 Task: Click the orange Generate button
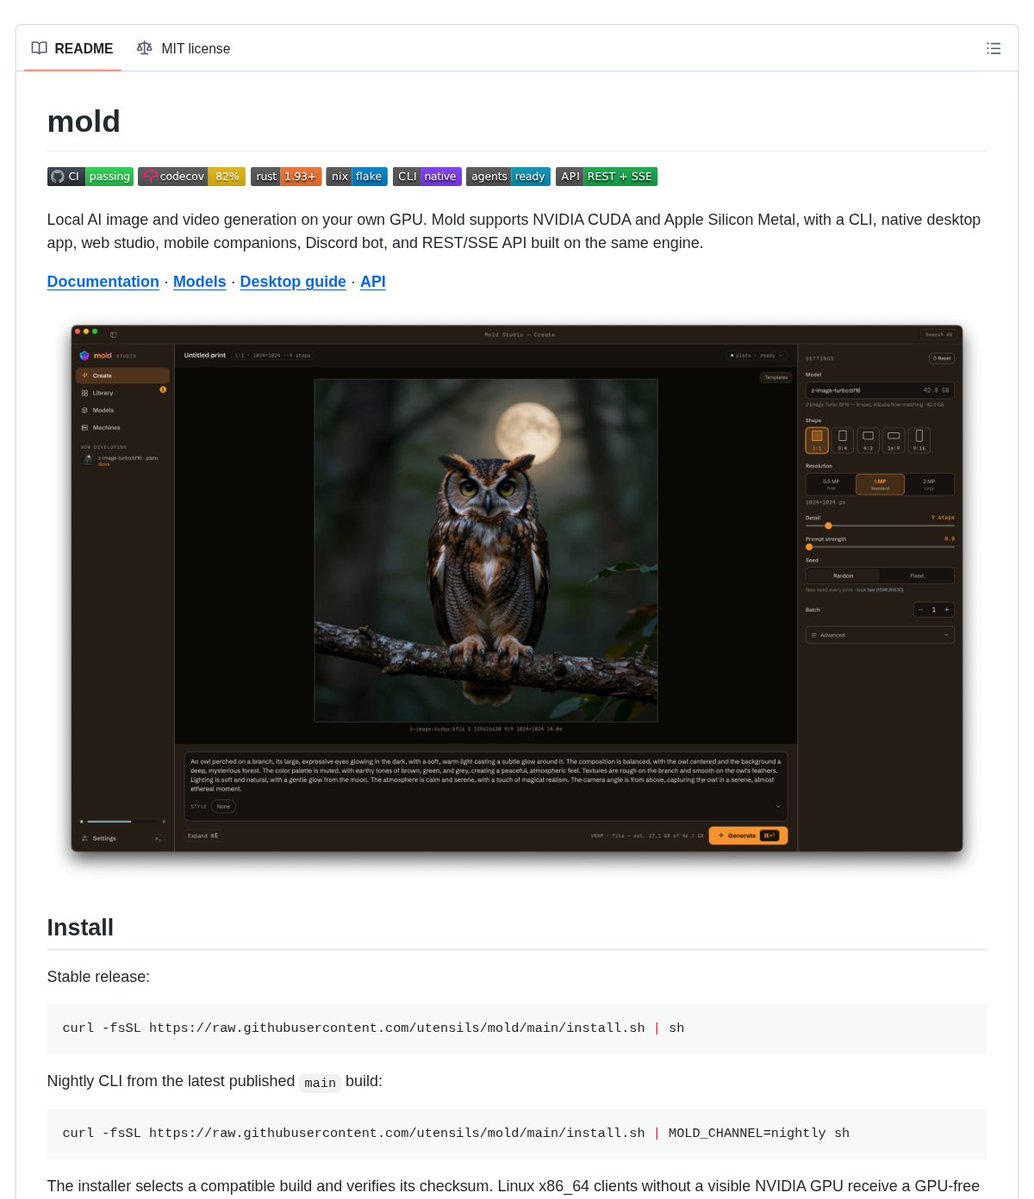coord(748,836)
